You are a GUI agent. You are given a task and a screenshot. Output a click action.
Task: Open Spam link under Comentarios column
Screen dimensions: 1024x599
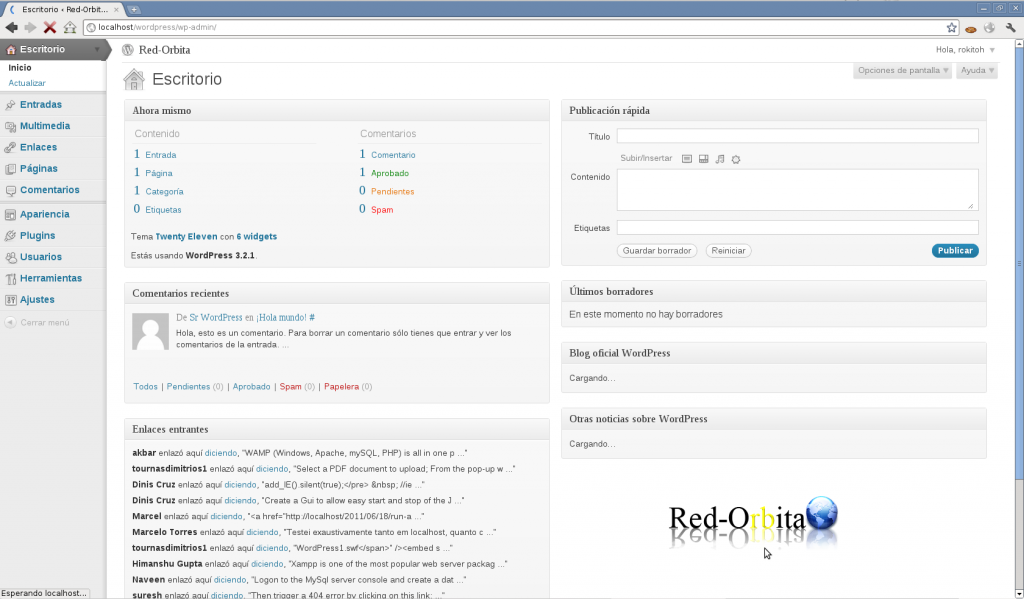click(382, 210)
